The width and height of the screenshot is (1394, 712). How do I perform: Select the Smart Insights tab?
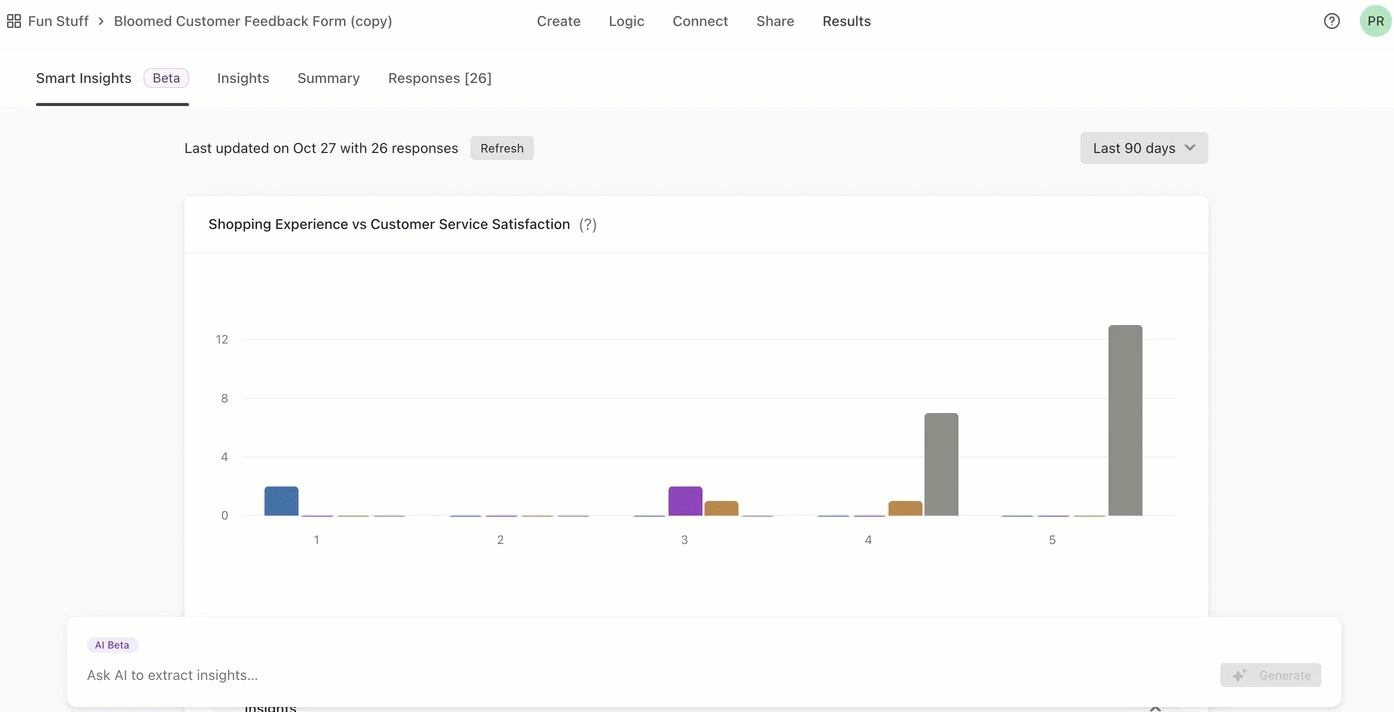point(84,78)
